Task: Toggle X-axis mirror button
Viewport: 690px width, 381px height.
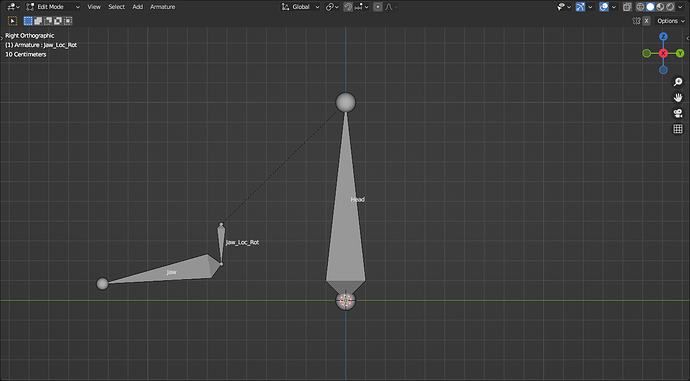Action: point(646,21)
